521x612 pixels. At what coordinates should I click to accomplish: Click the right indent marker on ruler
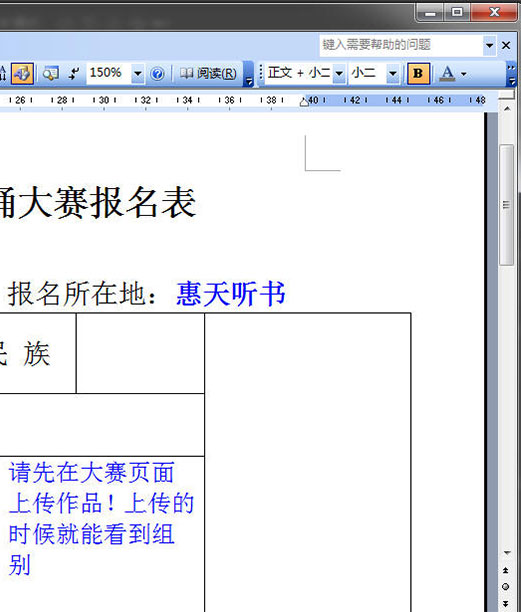(304, 103)
